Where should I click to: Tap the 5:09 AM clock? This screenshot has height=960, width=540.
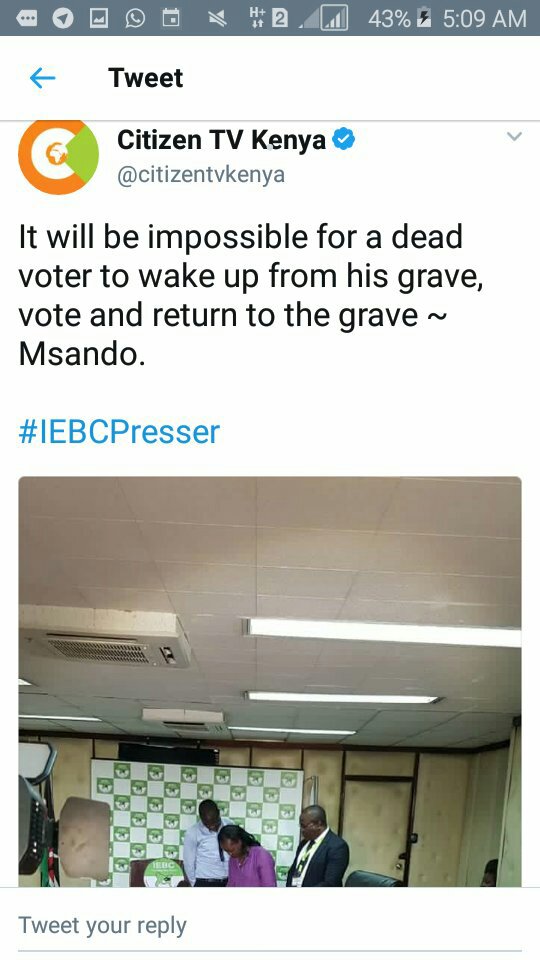click(x=484, y=18)
